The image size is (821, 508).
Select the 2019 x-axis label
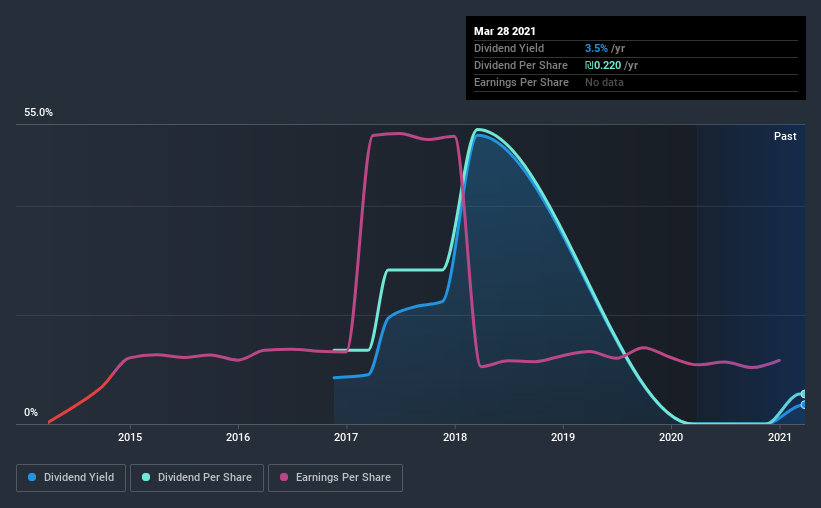coord(563,437)
